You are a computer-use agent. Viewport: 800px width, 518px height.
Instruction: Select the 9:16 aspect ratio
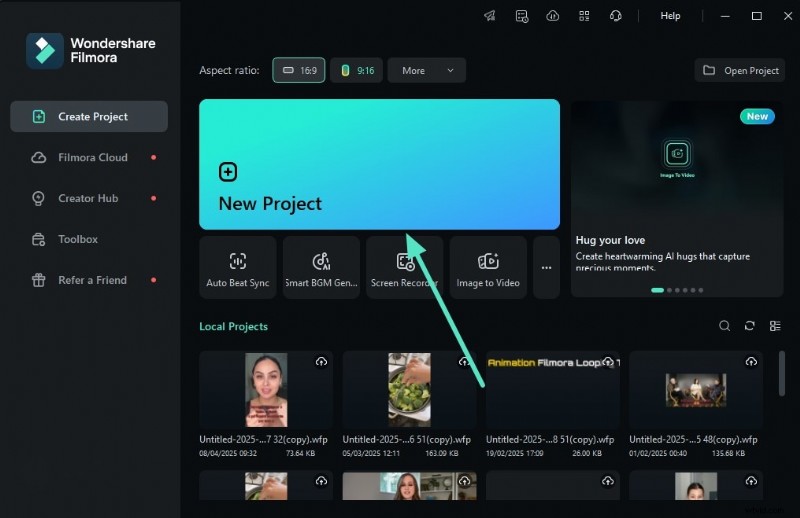(x=357, y=70)
